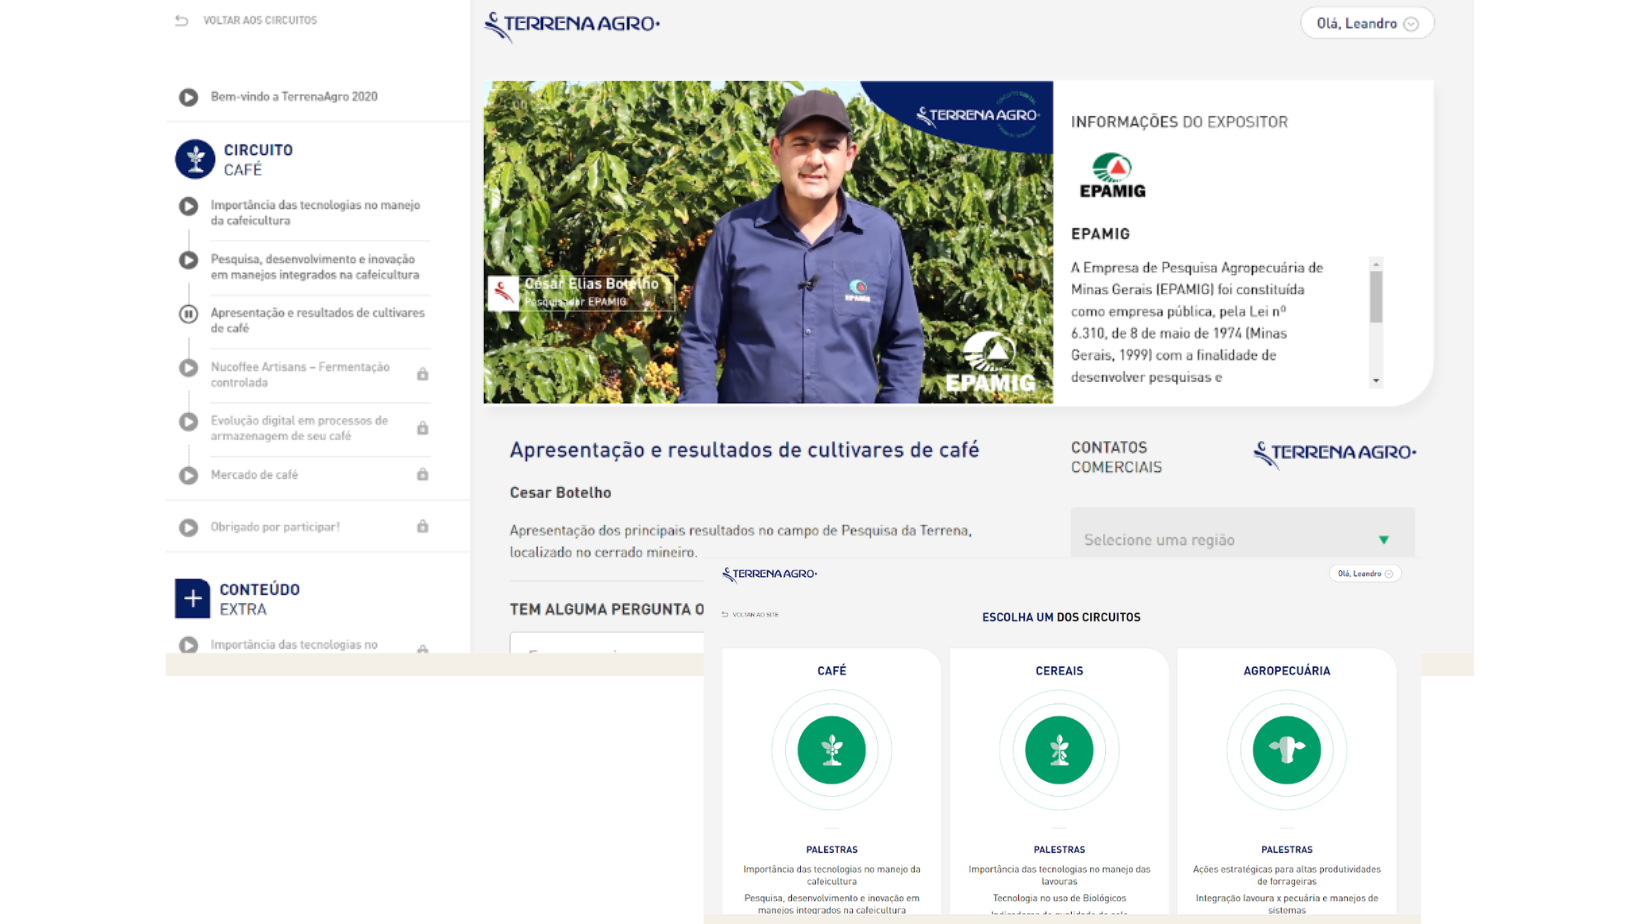The image size is (1640, 924).
Task: Click the Circuito Café section heading
Action: [x=258, y=160]
